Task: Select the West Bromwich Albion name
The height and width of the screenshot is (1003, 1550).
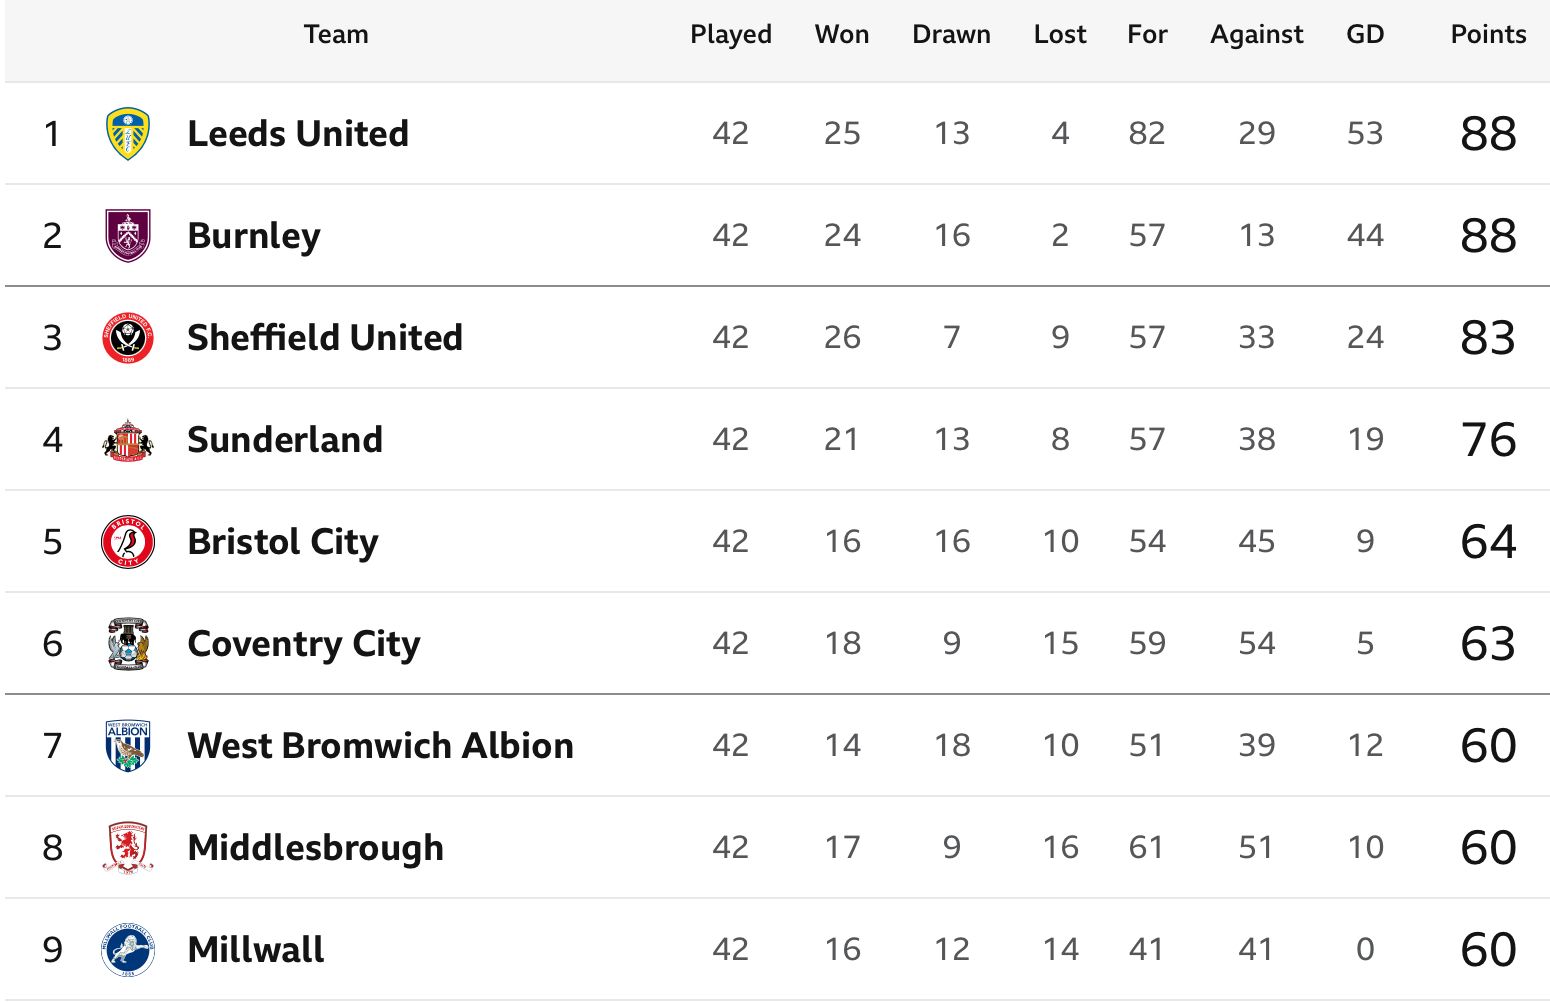Action: point(381,746)
